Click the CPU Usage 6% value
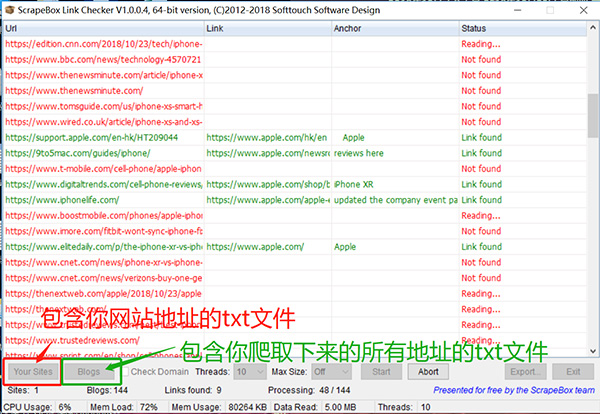Image resolution: width=600 pixels, height=414 pixels. tap(65, 407)
